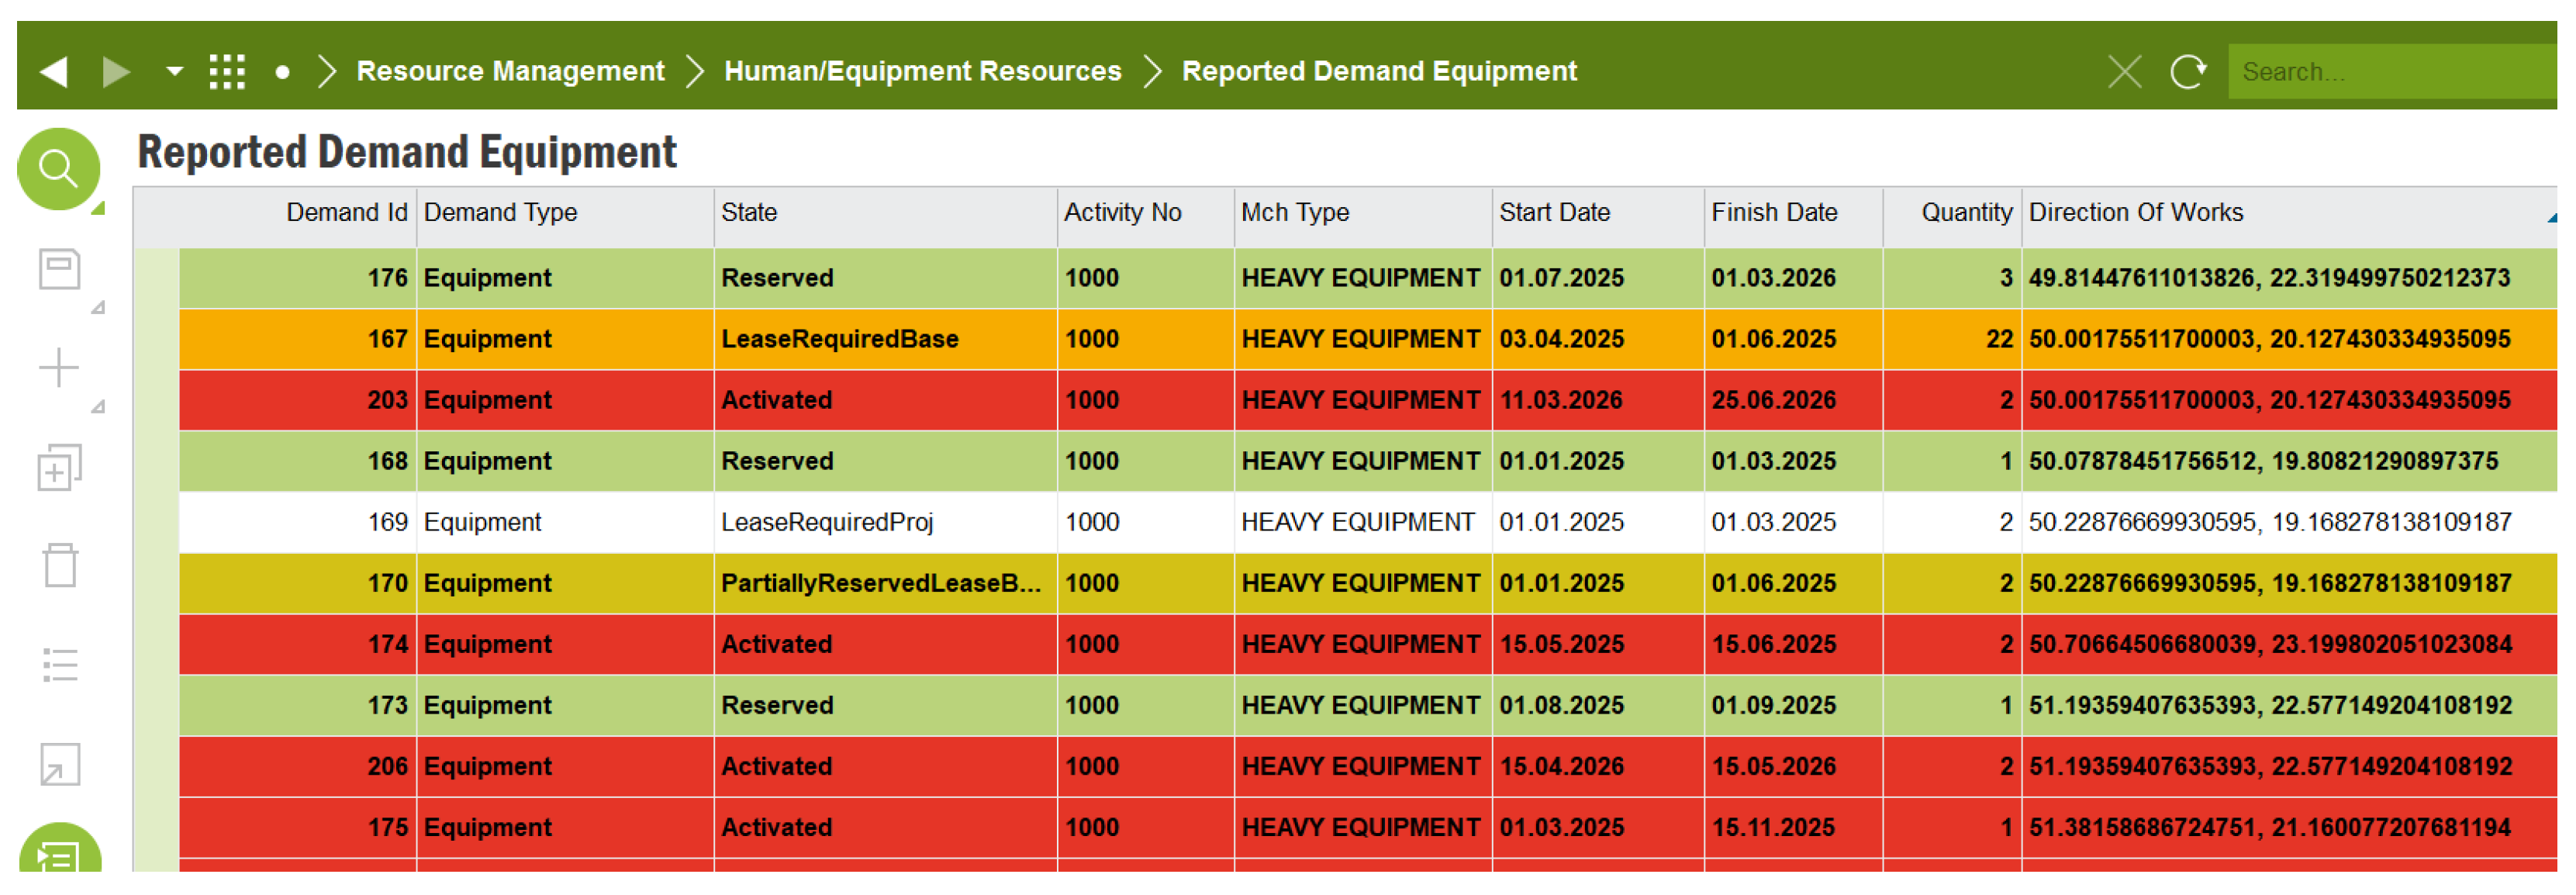Image resolution: width=2576 pixels, height=895 pixels.
Task: Delete record with trash icon
Action: [x=59, y=566]
